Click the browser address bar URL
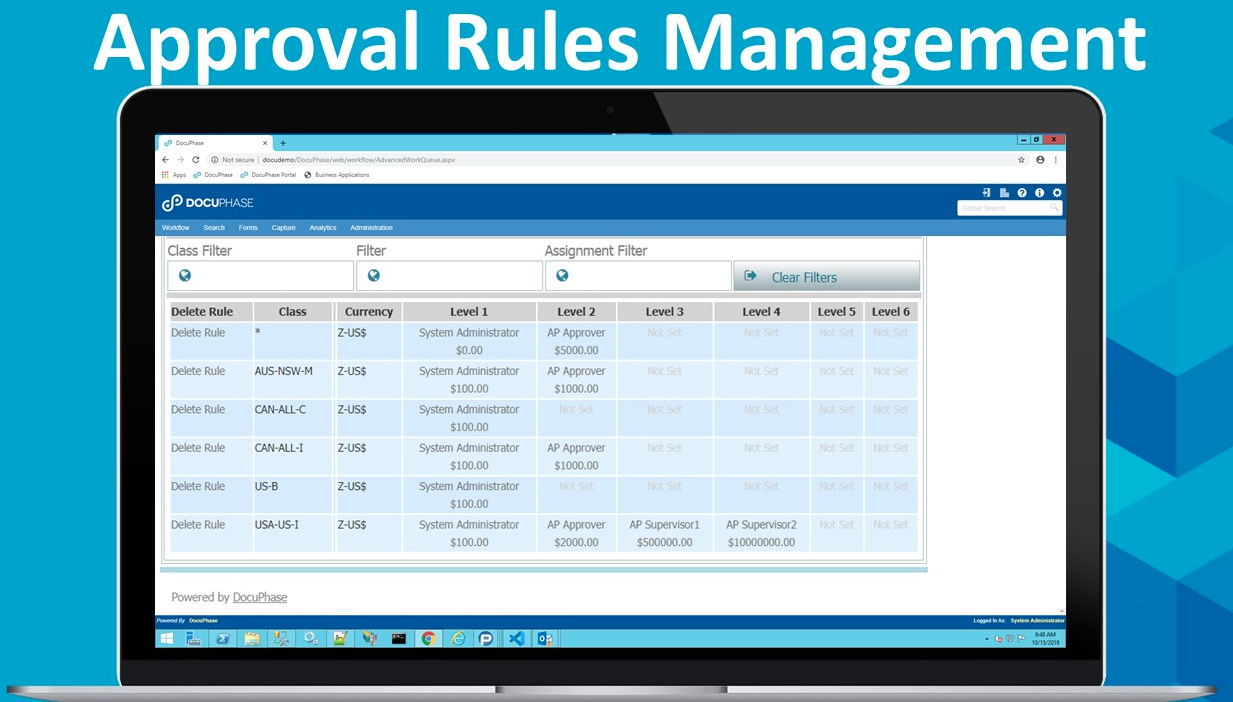1233x702 pixels. coord(358,159)
